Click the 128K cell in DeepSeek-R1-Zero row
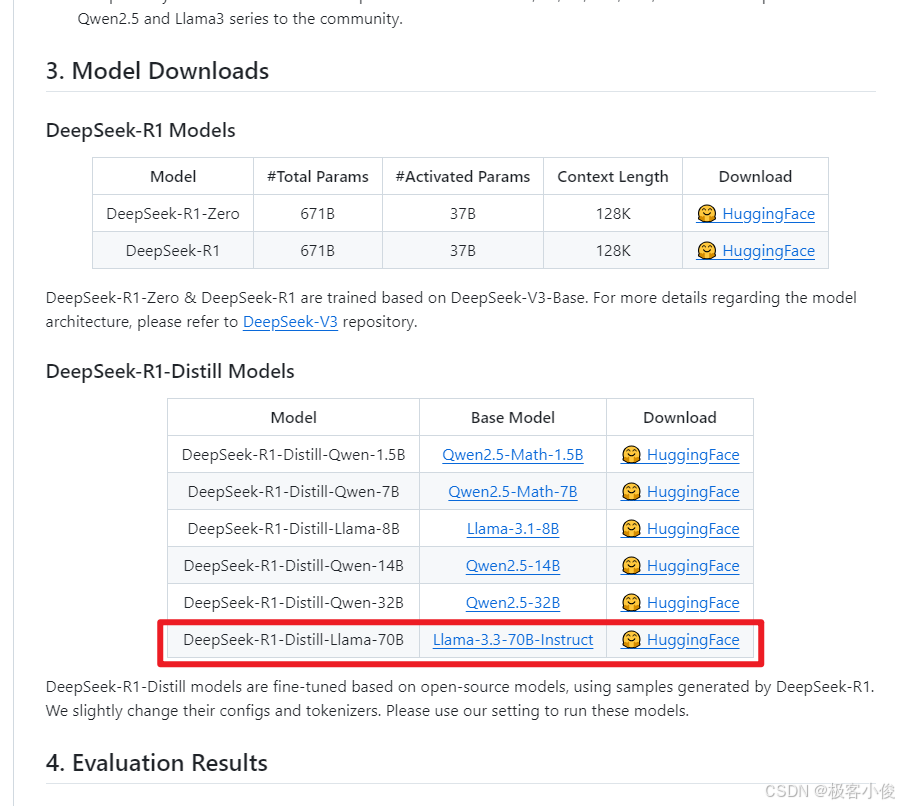 [613, 214]
